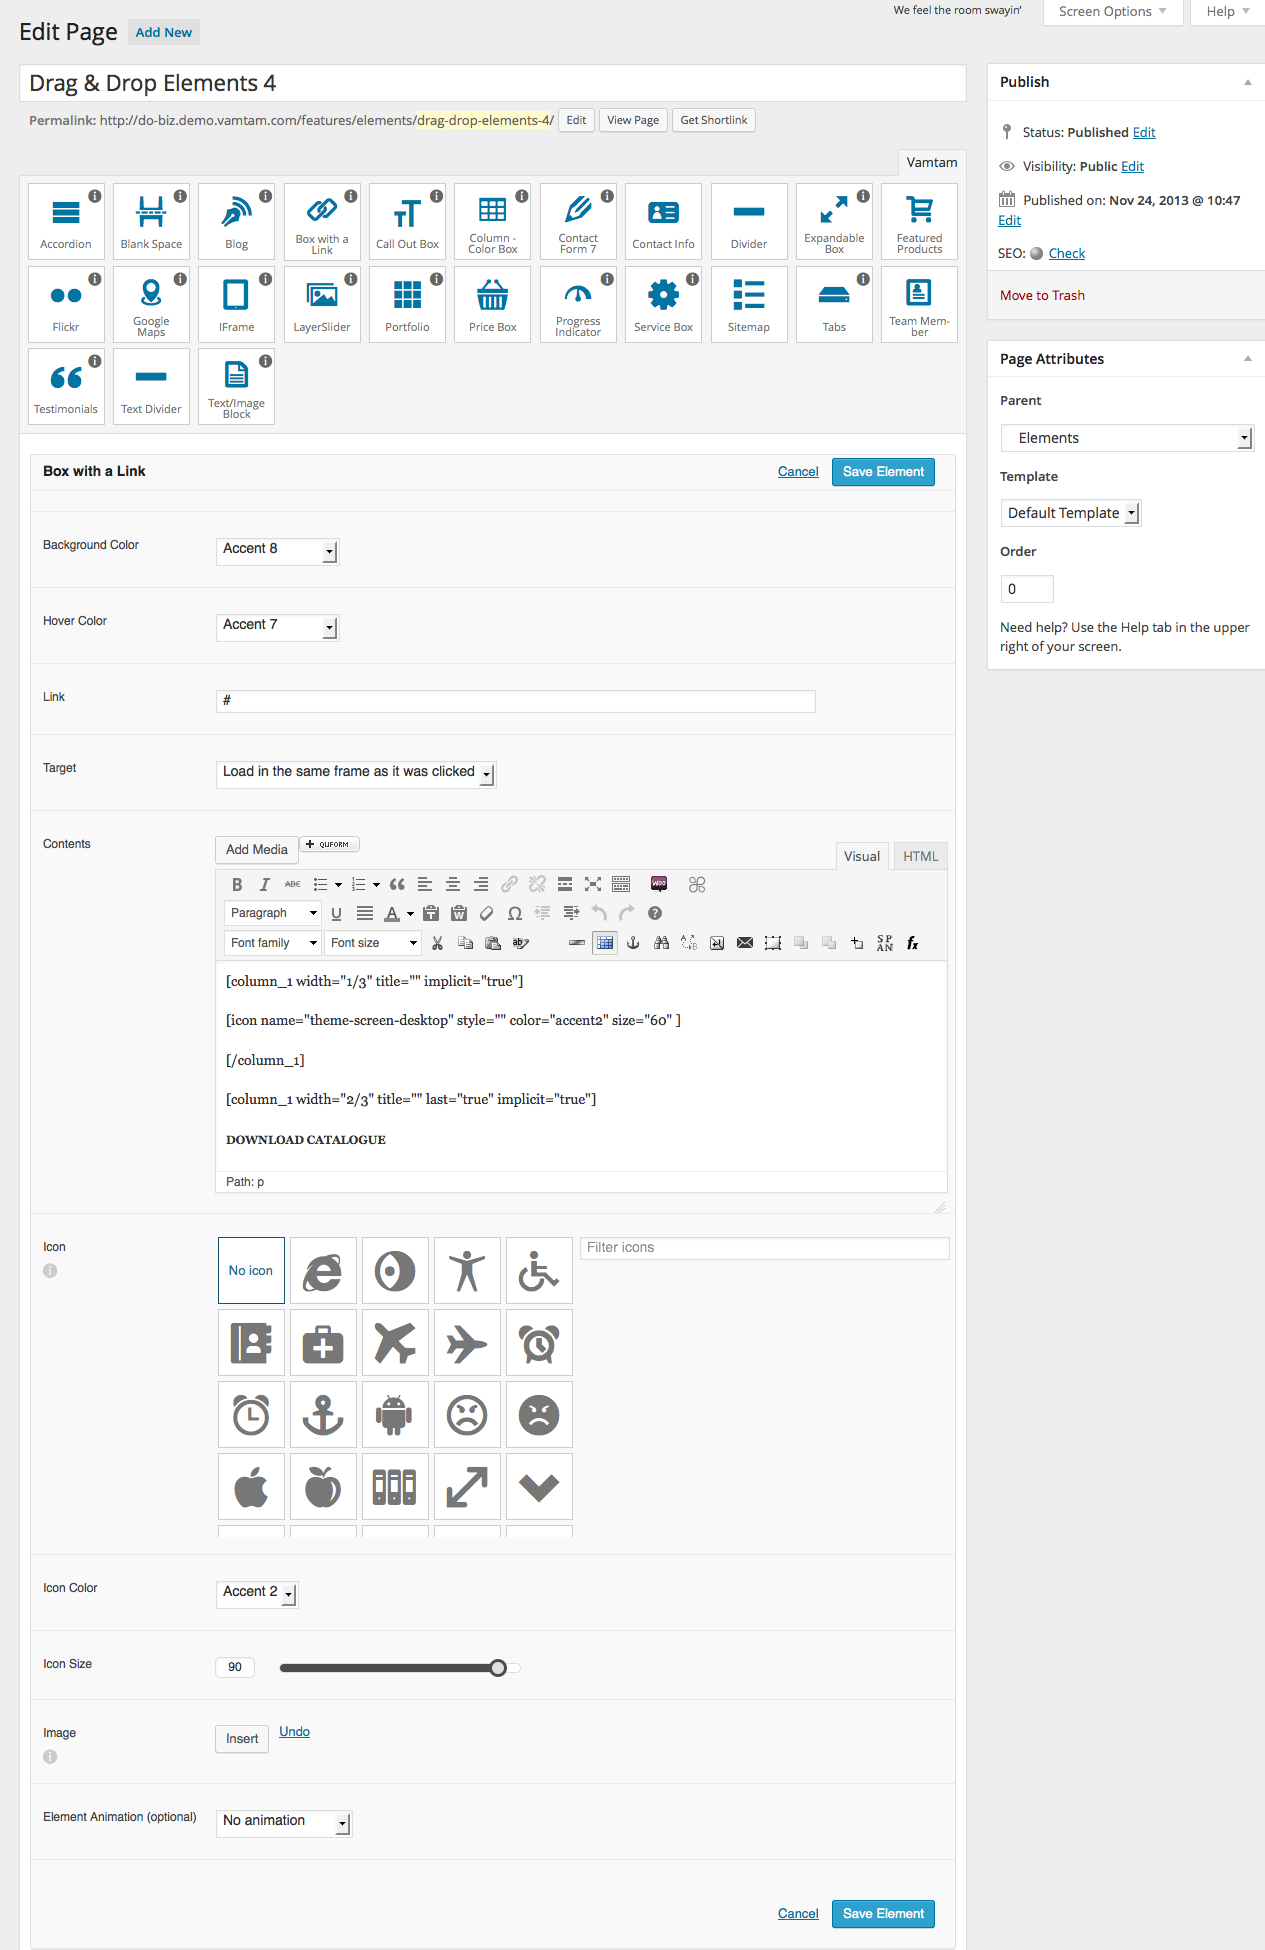Click the Add Media button
Image resolution: width=1265 pixels, height=1950 pixels.
(257, 850)
